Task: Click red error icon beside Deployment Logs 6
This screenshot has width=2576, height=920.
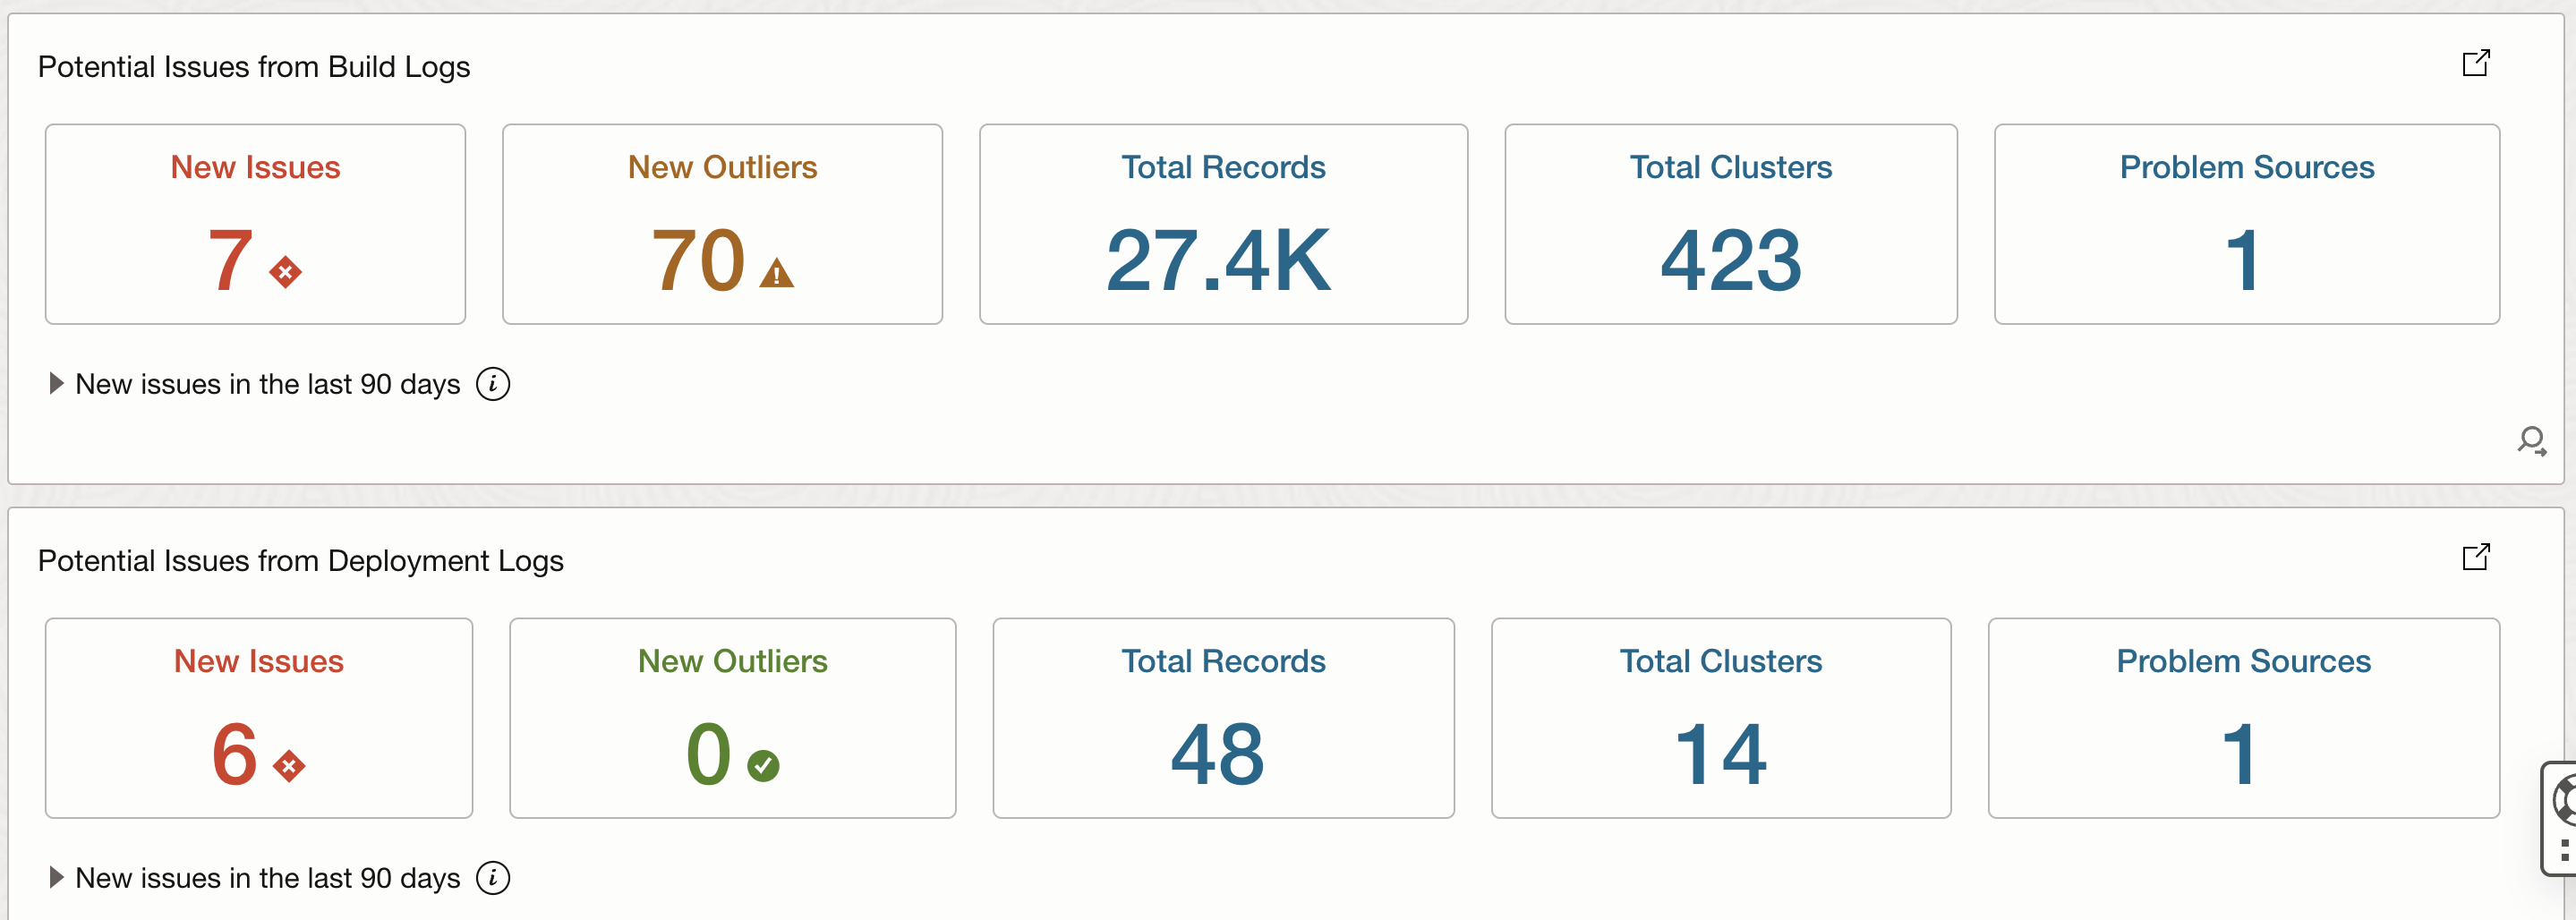Action: [289, 766]
